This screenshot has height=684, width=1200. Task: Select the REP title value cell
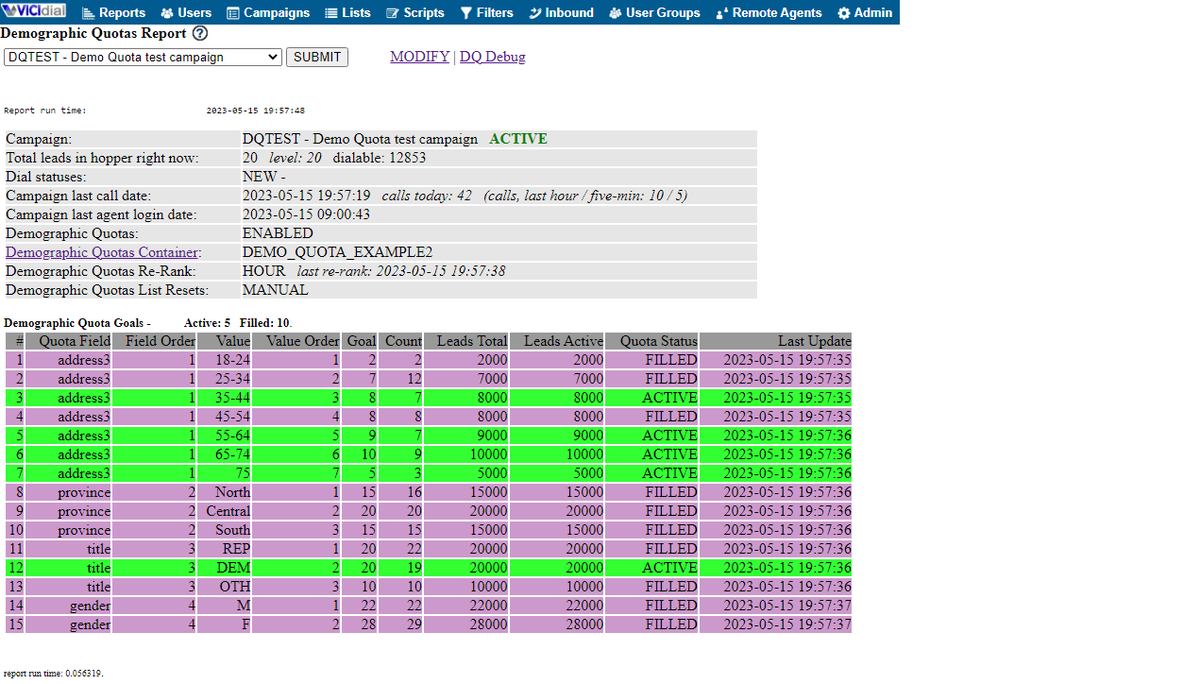click(x=224, y=549)
